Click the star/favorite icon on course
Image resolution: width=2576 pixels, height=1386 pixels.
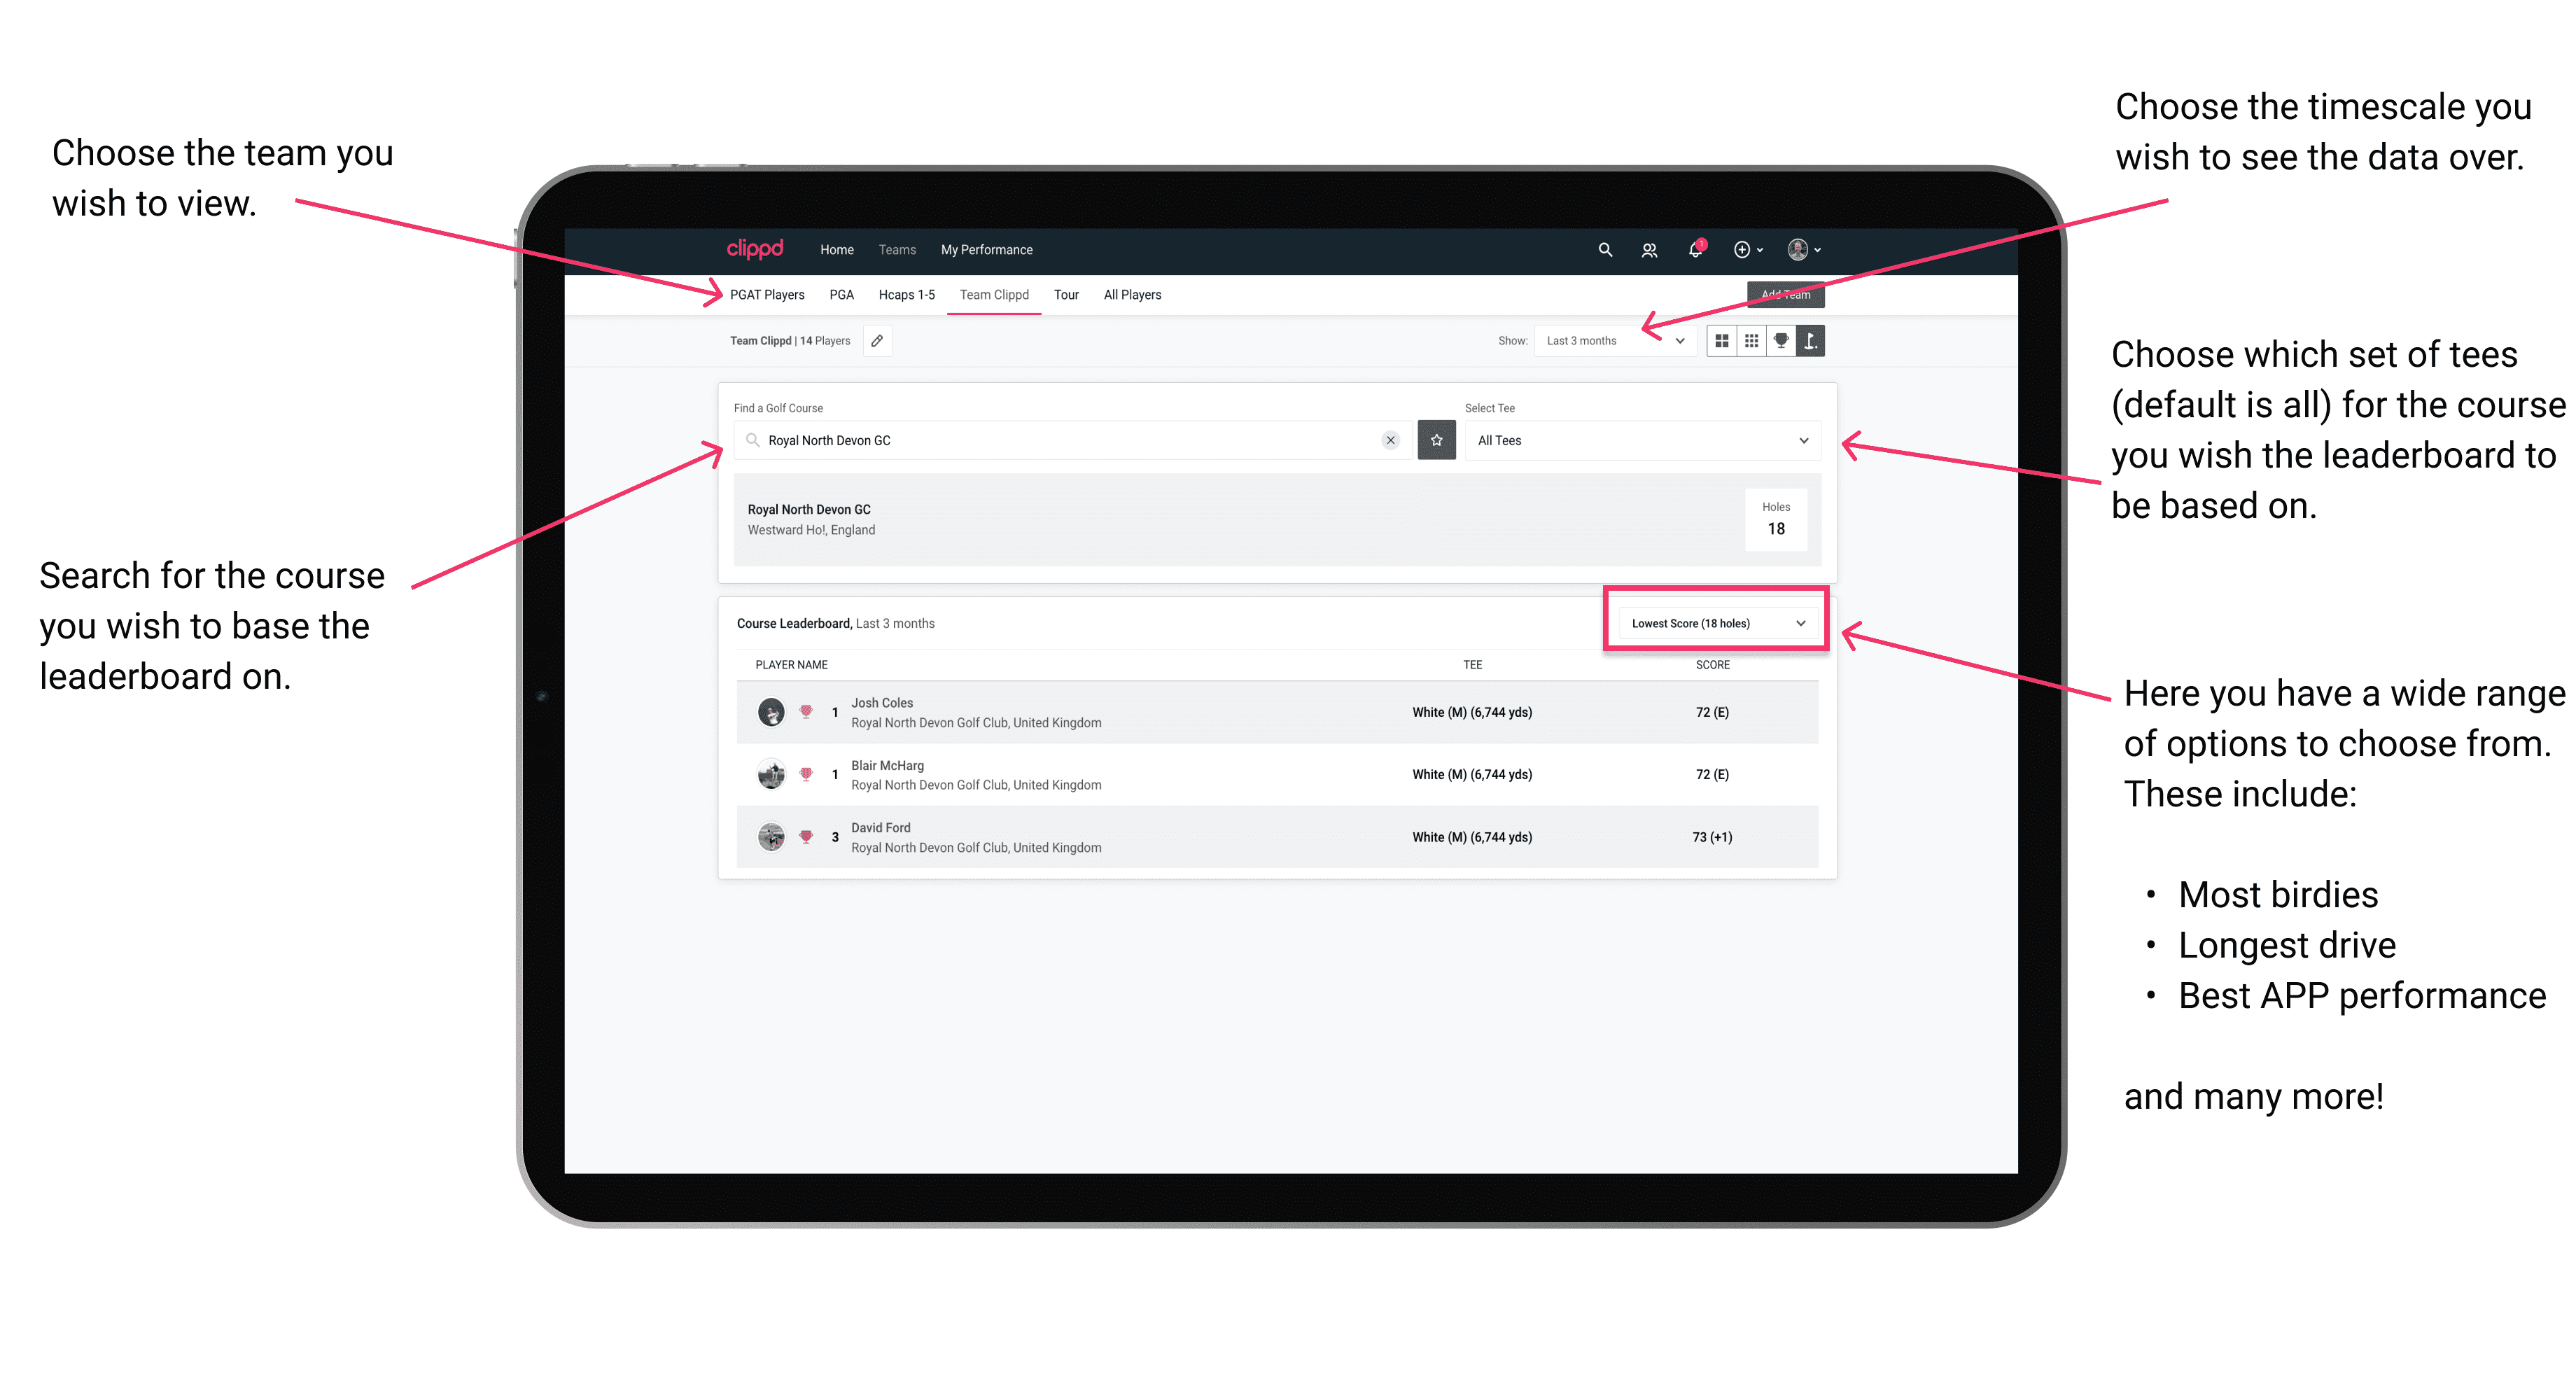click(x=1436, y=439)
